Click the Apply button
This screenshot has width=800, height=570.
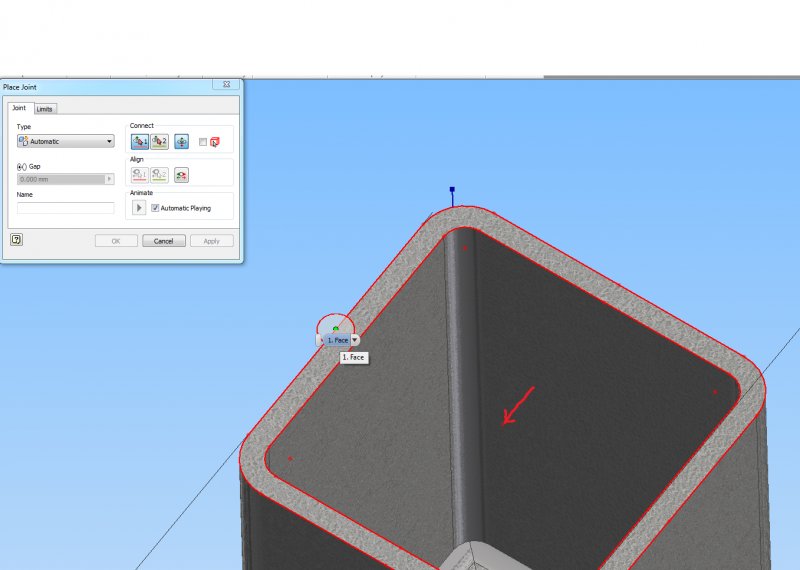point(212,241)
